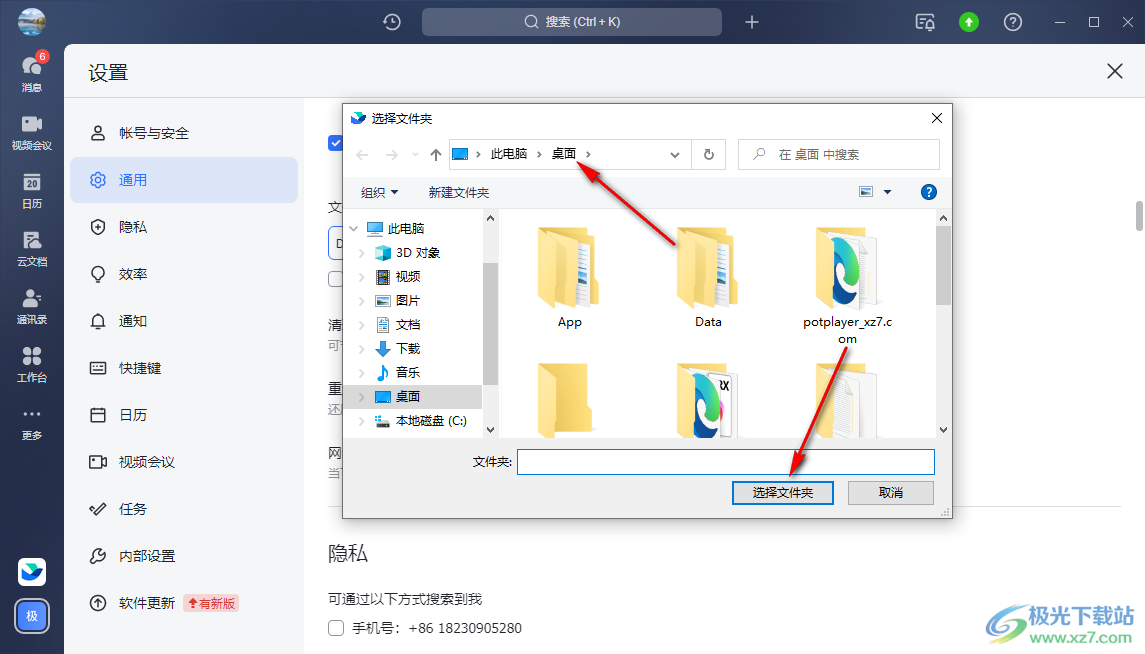This screenshot has width=1145, height=654.
Task: Click 桌面 in address breadcrumb
Action: point(564,154)
